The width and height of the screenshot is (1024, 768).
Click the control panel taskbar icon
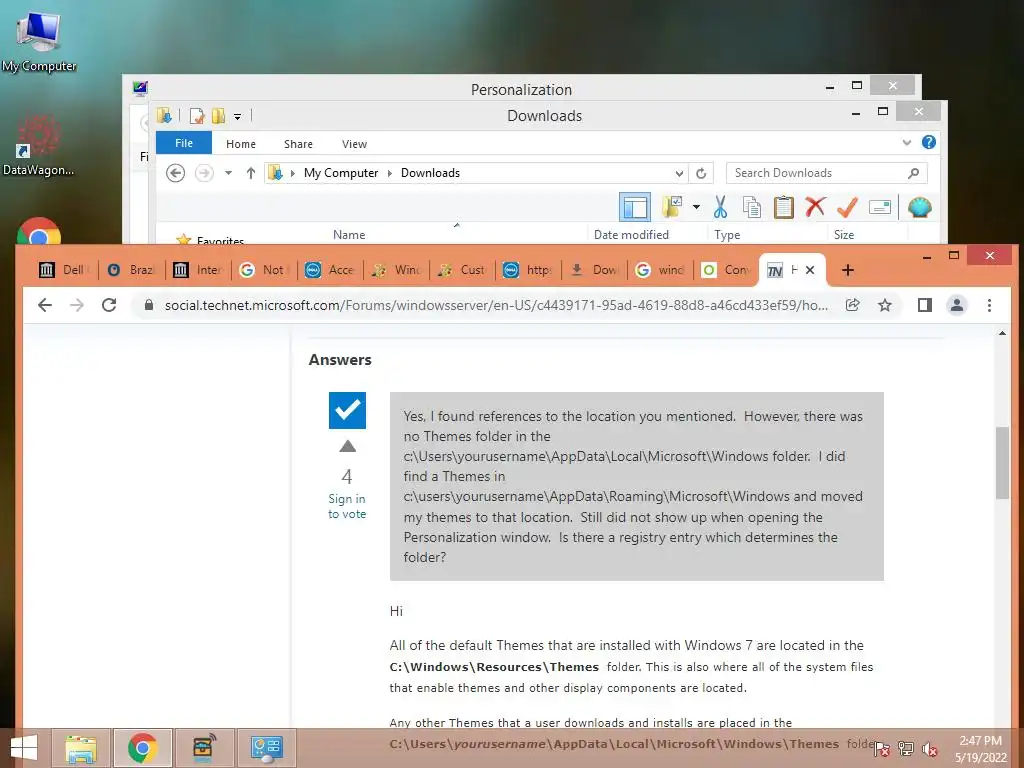tap(265, 748)
